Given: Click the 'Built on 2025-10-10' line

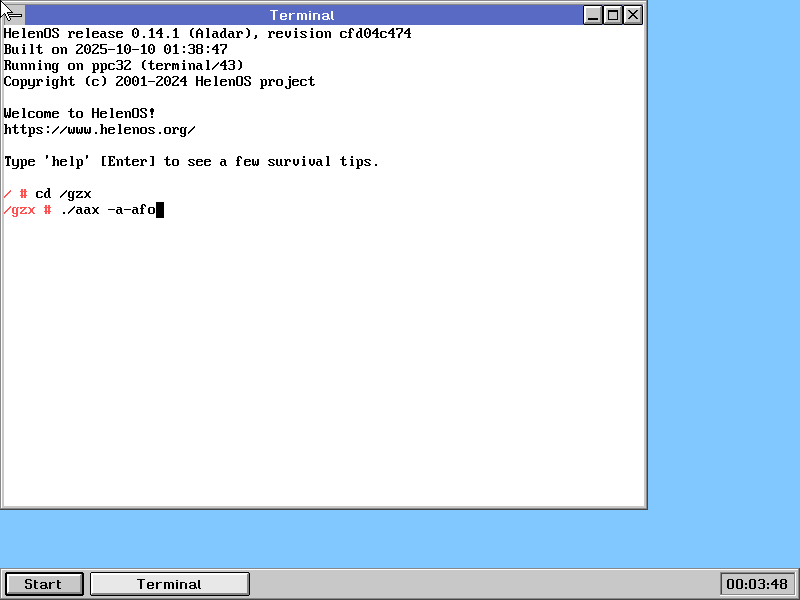Looking at the screenshot, I should (115, 50).
